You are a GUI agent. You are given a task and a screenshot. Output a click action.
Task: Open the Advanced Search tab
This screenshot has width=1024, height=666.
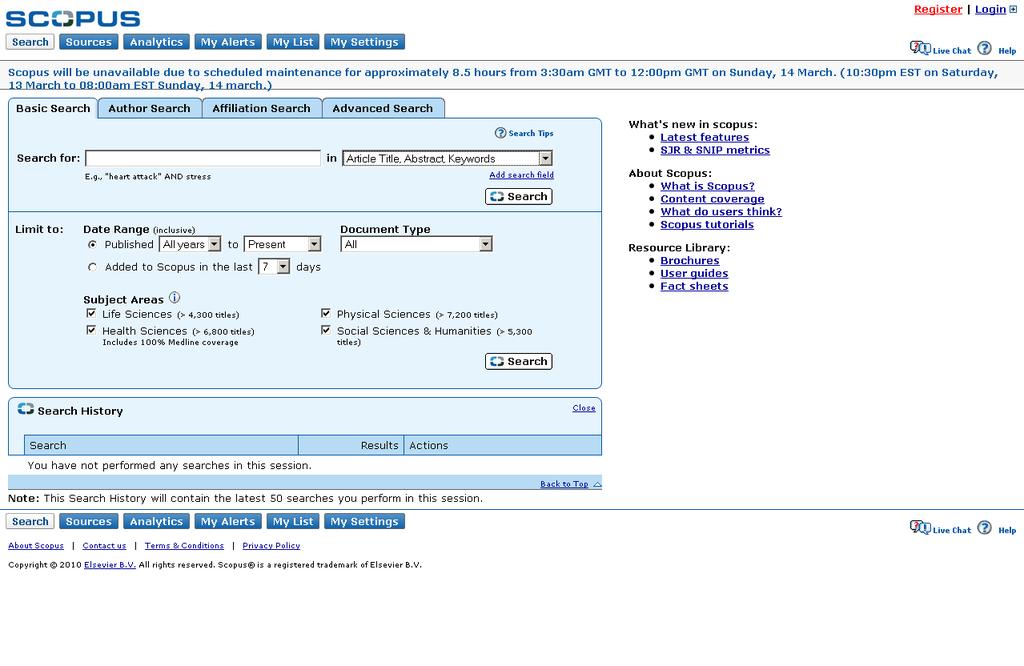click(x=383, y=108)
